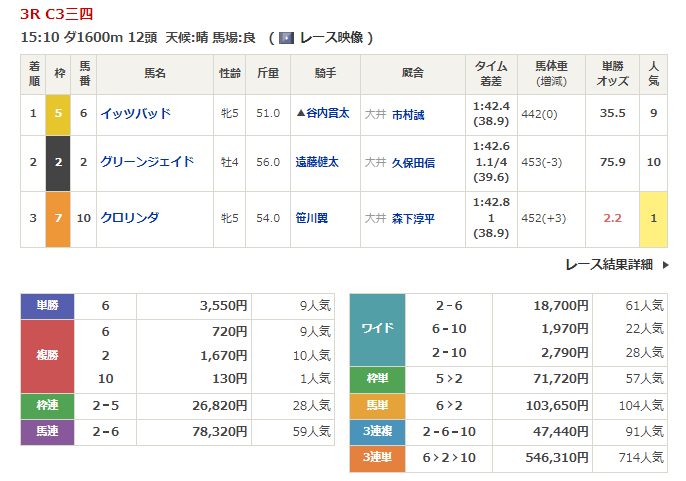This screenshot has width=686, height=481.
Task: Click the black frame number 2 cell
Action: point(58,162)
